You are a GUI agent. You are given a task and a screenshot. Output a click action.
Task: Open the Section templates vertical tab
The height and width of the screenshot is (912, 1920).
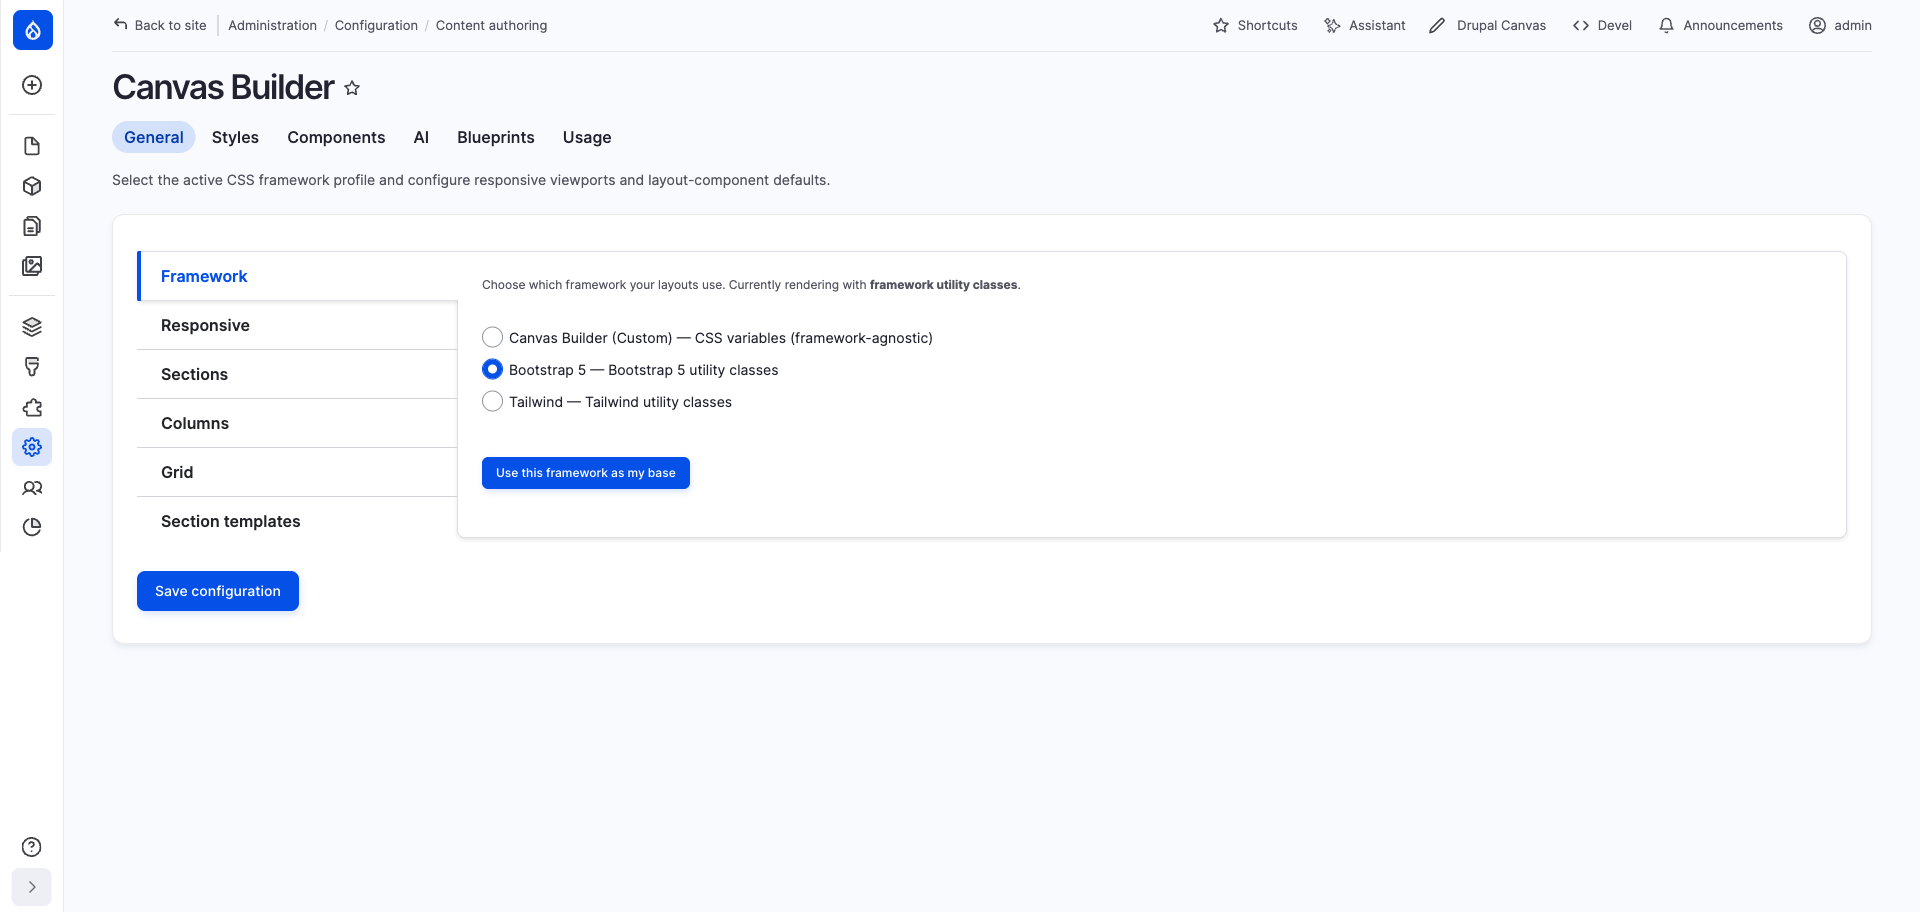click(297, 521)
